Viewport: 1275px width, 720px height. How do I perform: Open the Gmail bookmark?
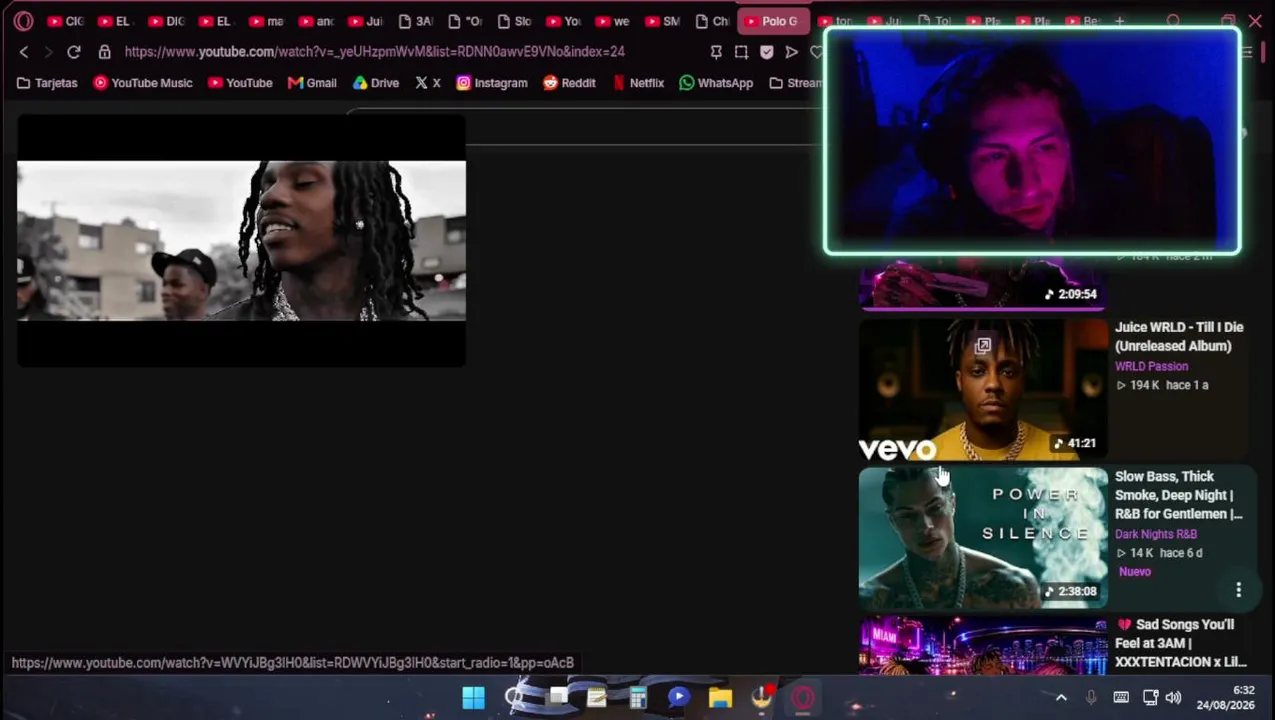click(x=312, y=83)
